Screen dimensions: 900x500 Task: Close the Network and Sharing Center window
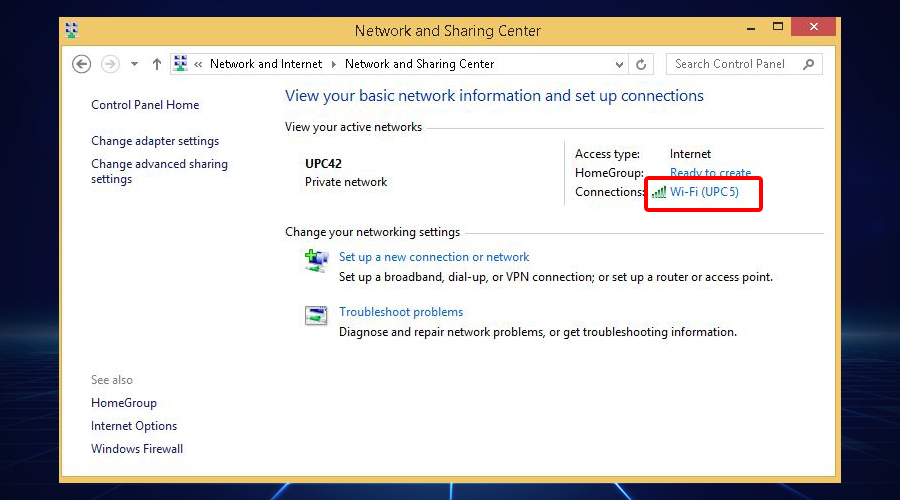point(813,26)
